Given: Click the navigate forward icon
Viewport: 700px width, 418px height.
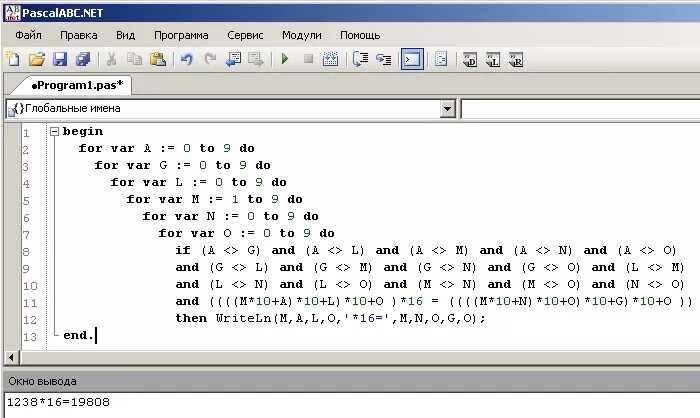Looking at the screenshot, I should [x=256, y=59].
